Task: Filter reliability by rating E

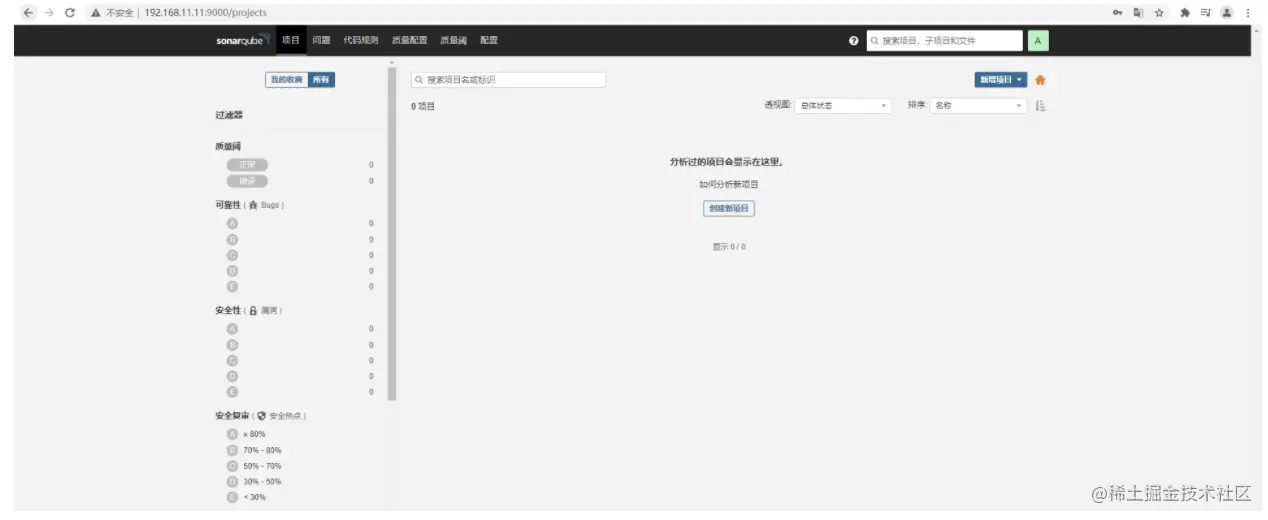Action: (x=233, y=286)
